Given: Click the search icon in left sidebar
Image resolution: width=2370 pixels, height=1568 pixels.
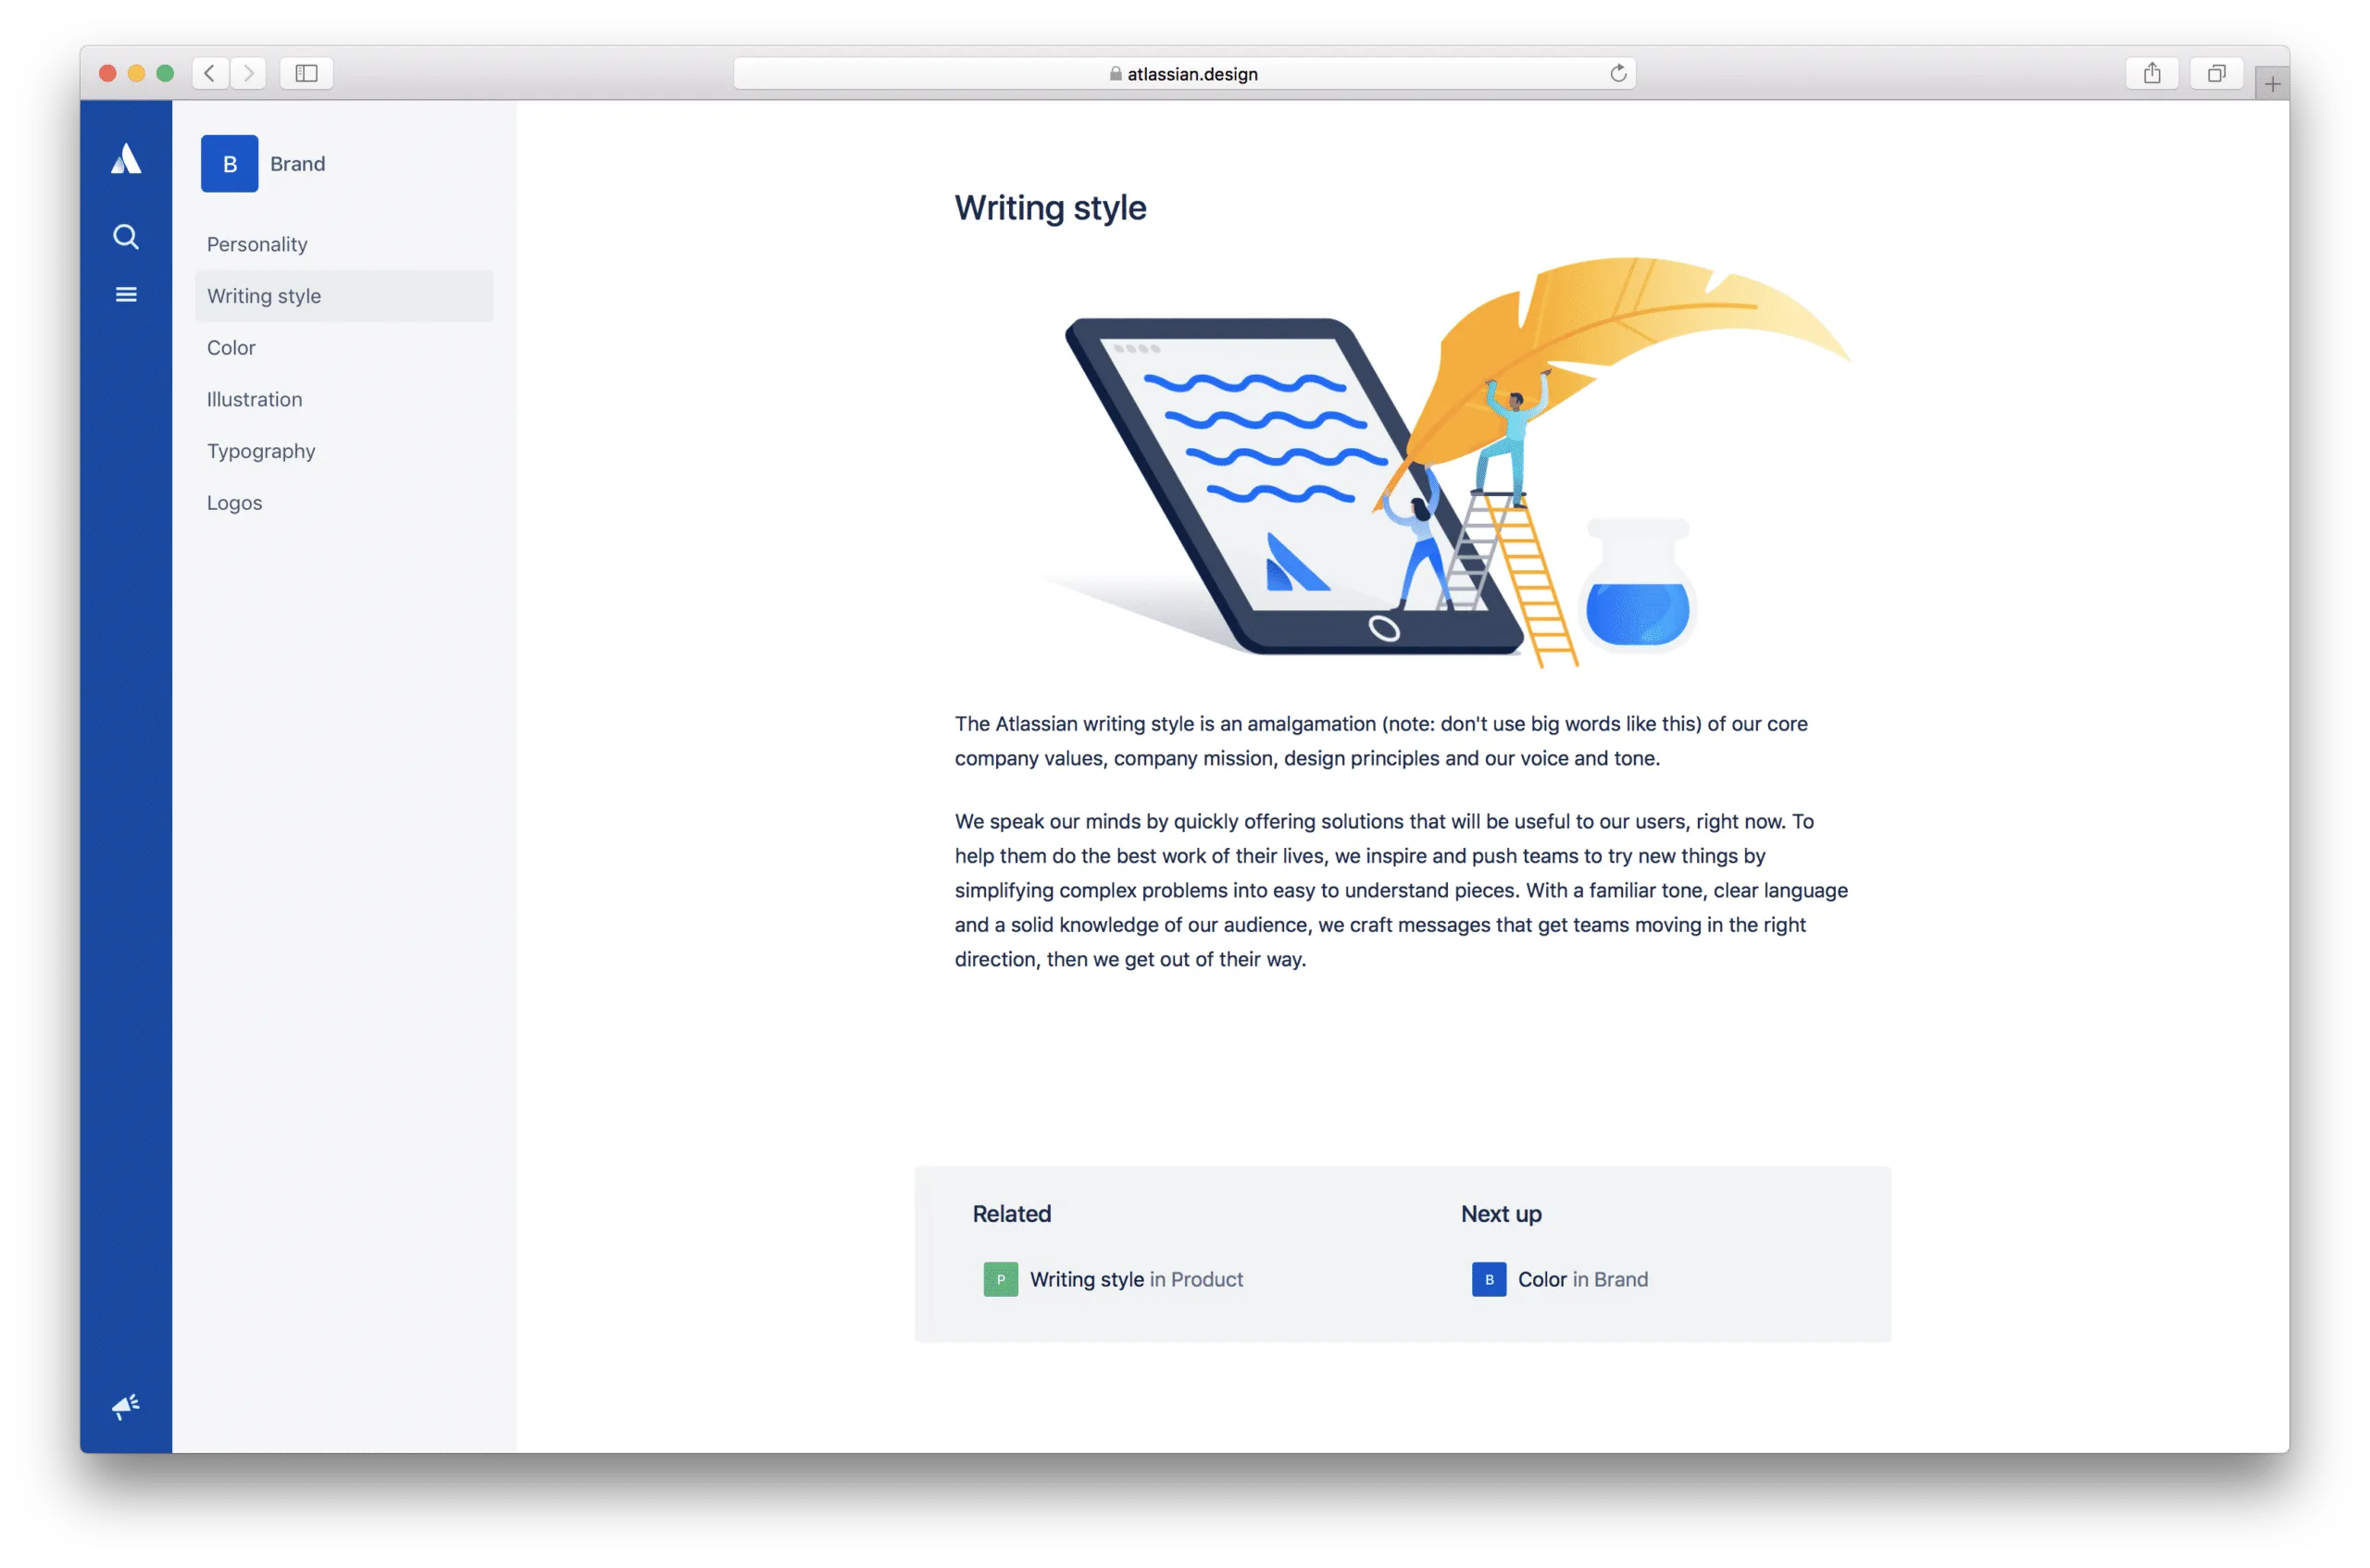Looking at the screenshot, I should 124,236.
